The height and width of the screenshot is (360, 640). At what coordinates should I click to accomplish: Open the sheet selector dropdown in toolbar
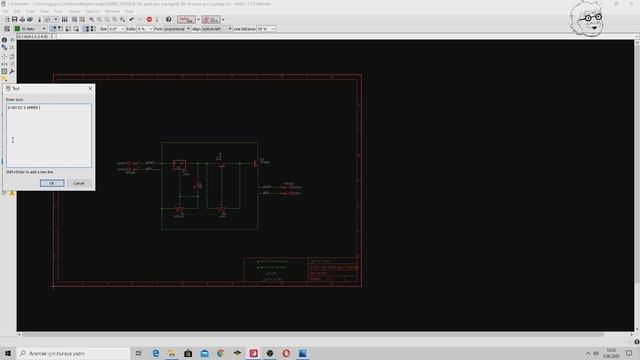point(51,19)
